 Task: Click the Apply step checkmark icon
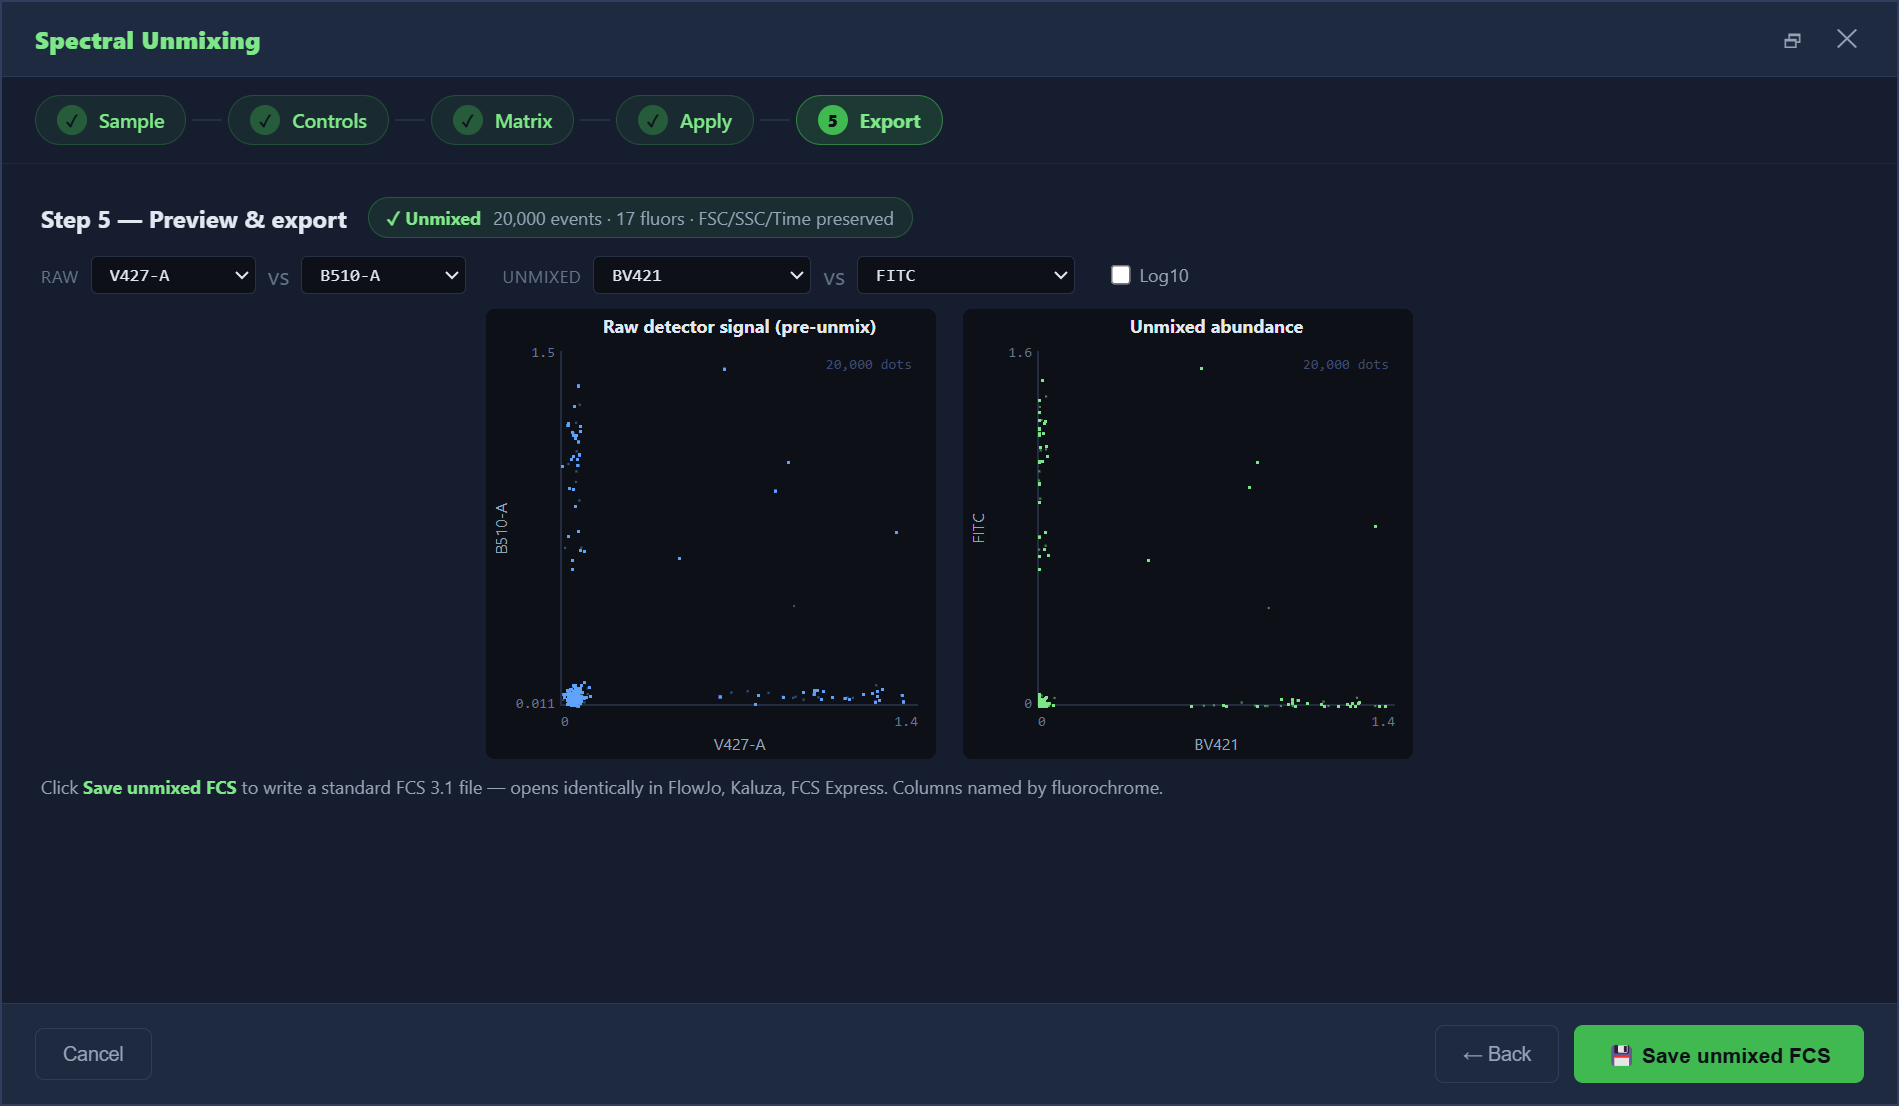653,121
